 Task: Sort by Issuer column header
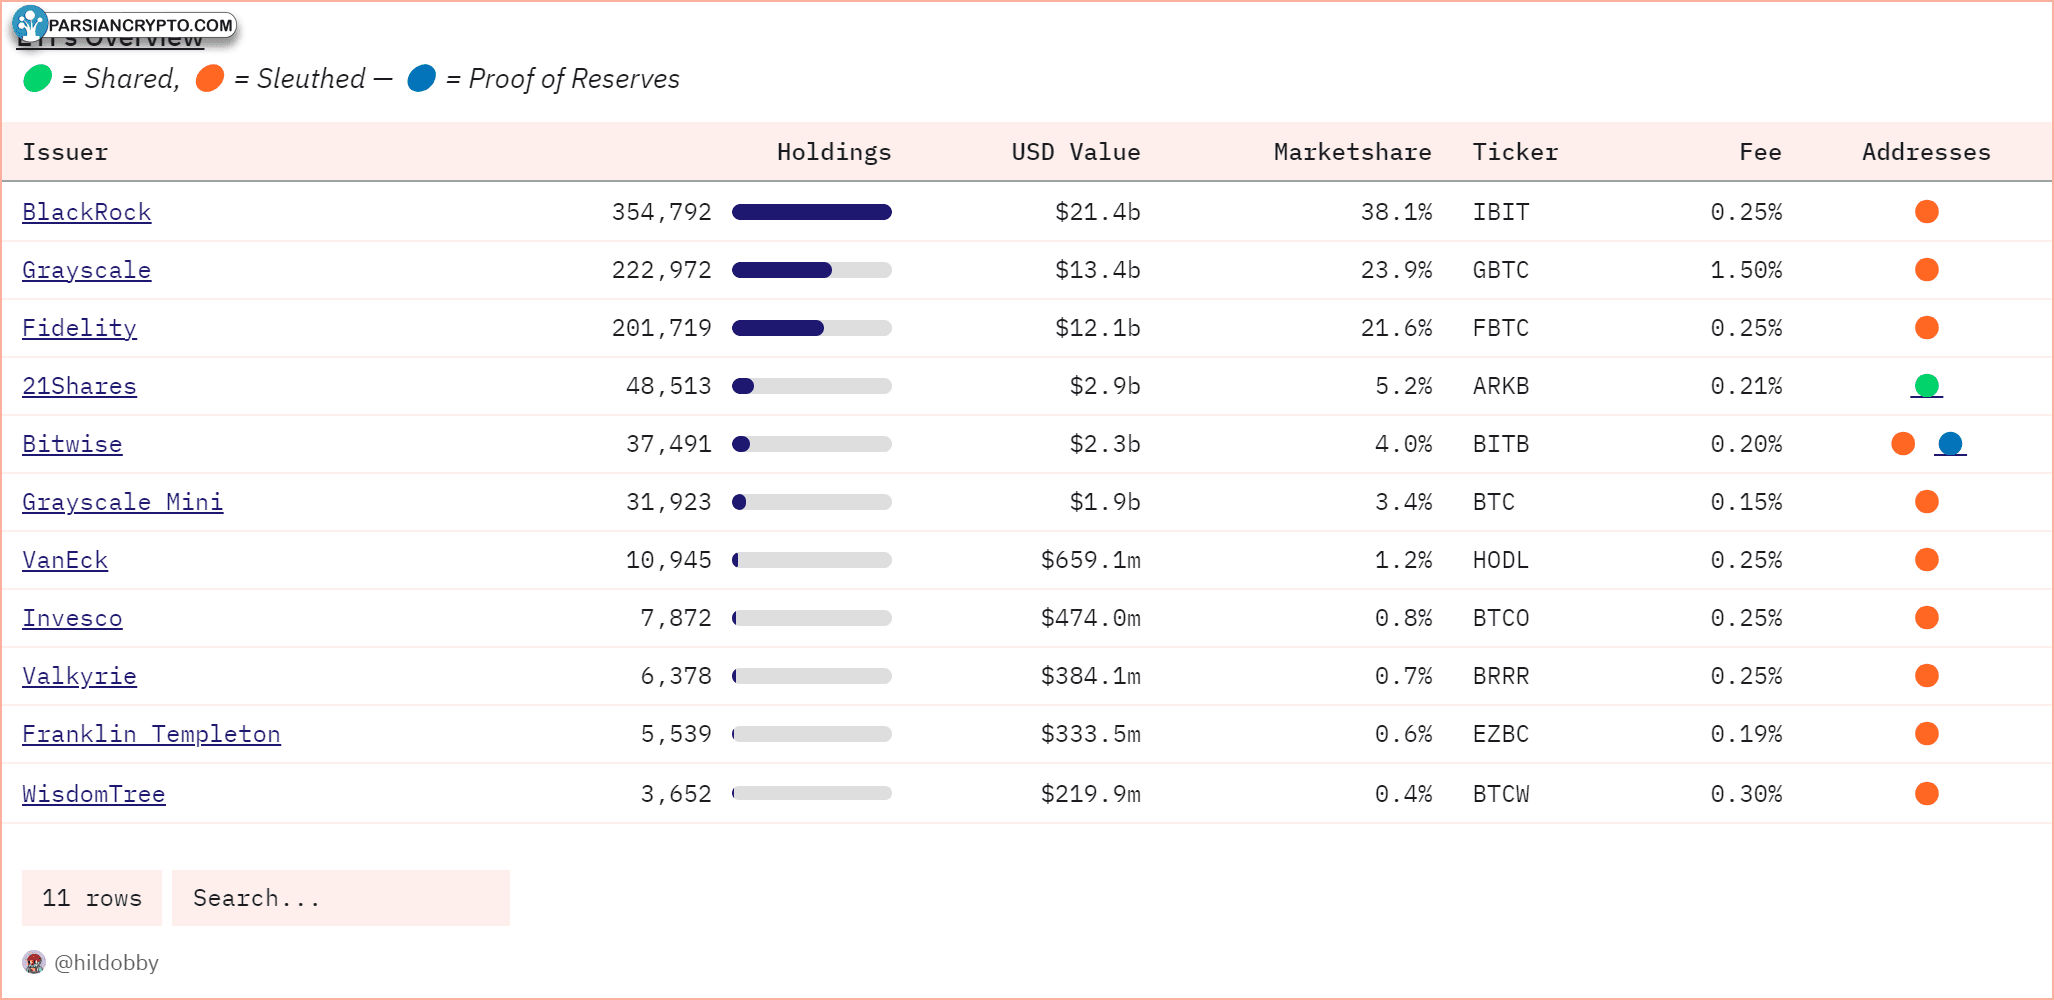coord(65,152)
